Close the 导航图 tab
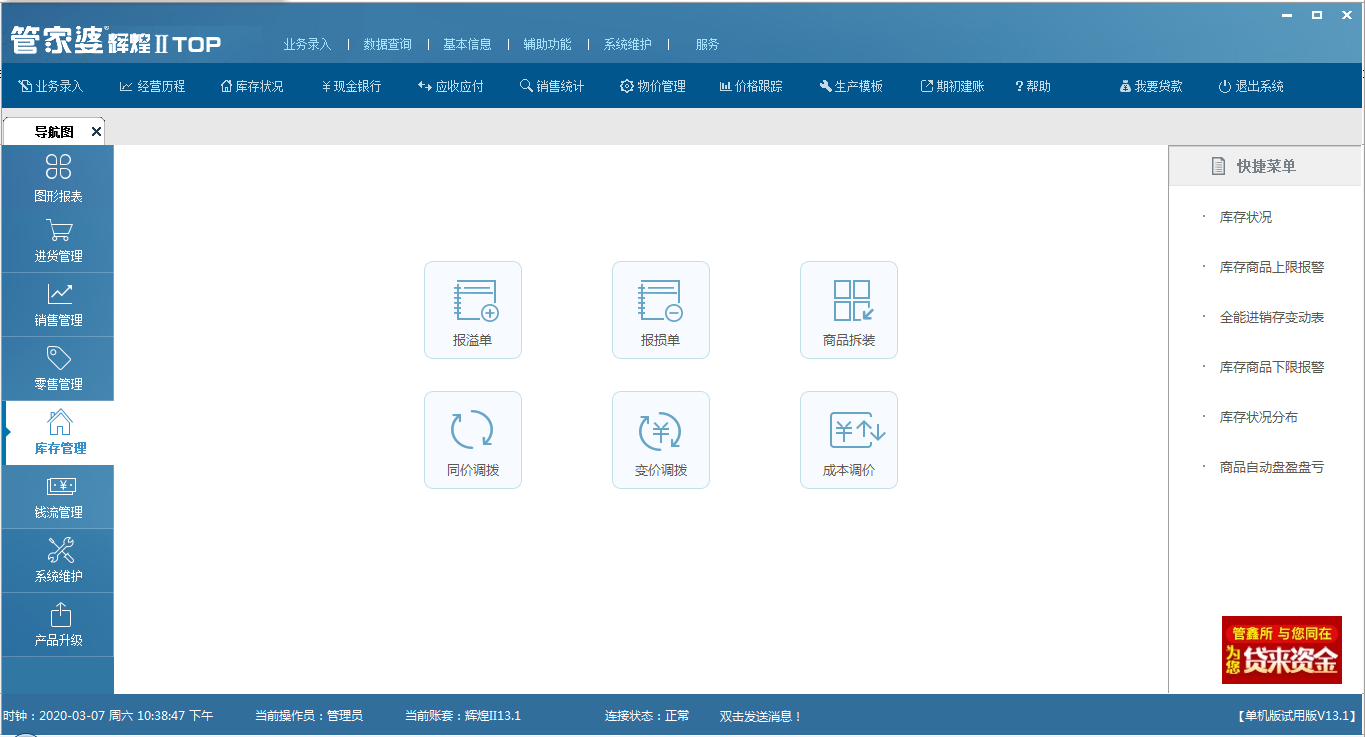1365x737 pixels. pos(96,132)
